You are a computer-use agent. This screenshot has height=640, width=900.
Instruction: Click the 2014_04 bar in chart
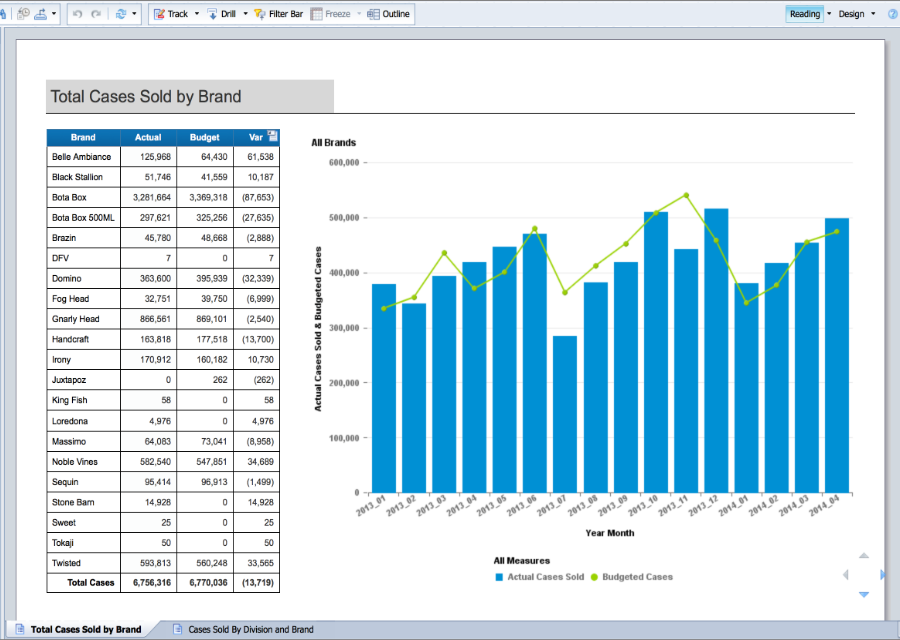[837, 355]
